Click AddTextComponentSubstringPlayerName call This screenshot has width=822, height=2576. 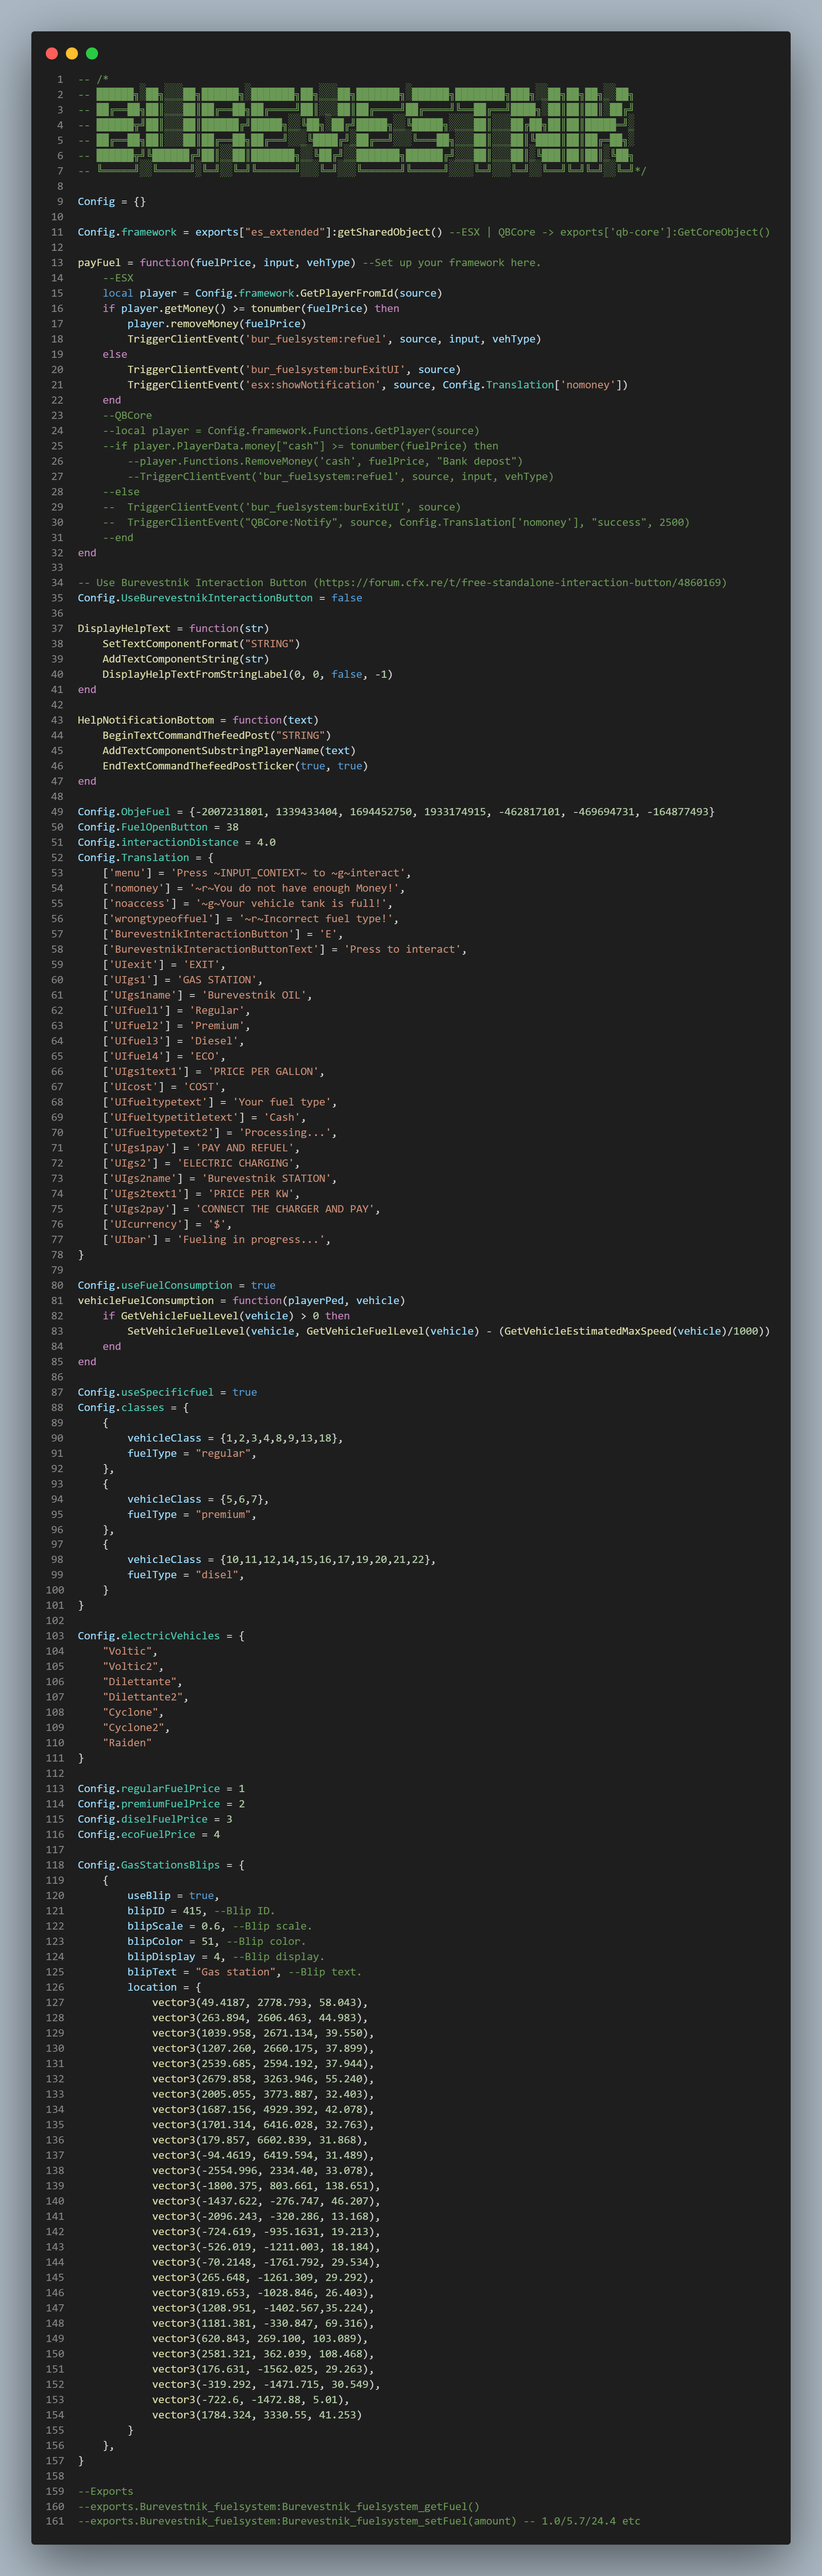(x=229, y=751)
